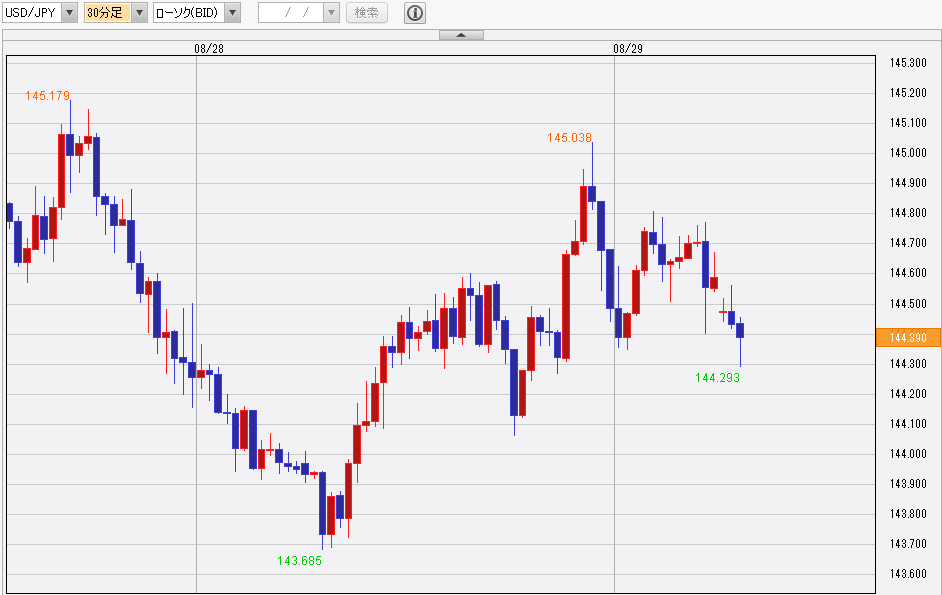
Task: Click the 144.800 axis value
Action: click(x=908, y=213)
